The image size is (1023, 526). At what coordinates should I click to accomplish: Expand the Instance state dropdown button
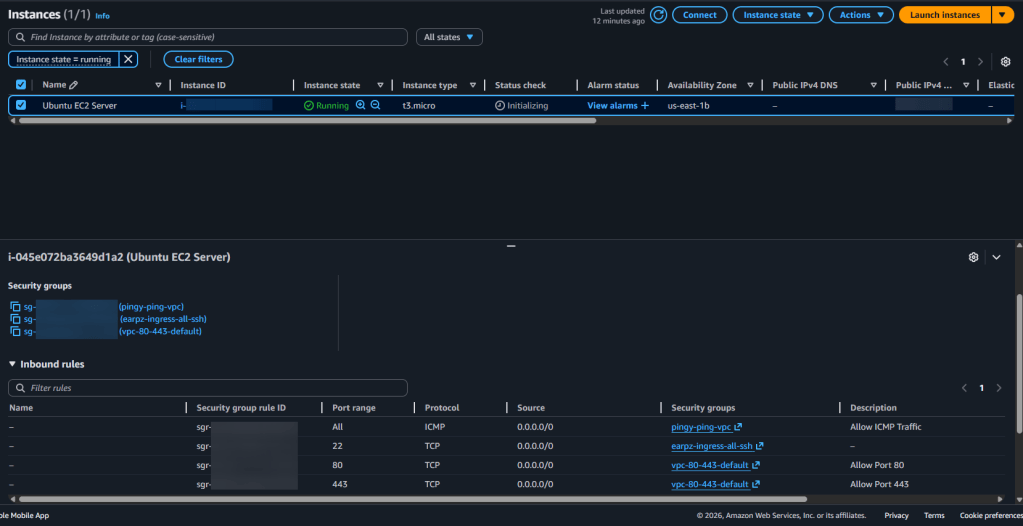click(x=777, y=15)
